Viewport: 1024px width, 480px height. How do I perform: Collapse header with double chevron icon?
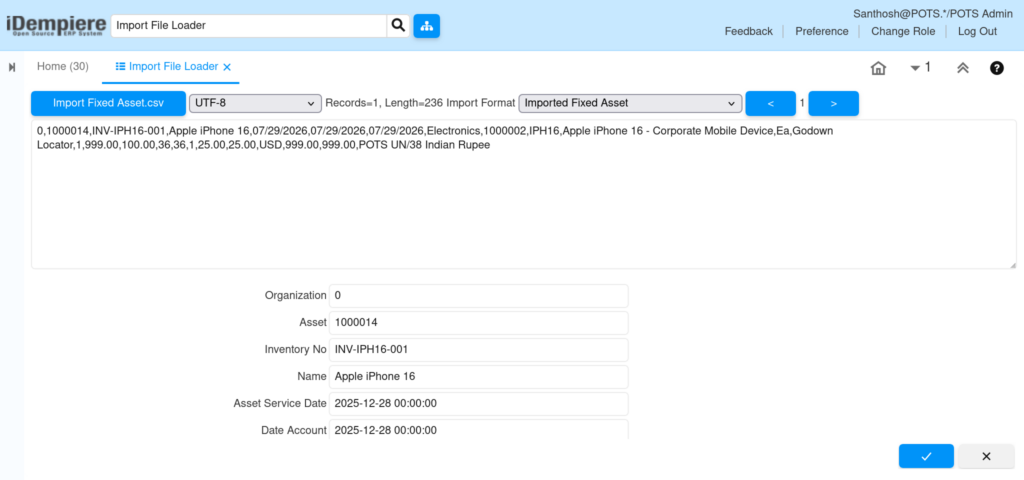[x=963, y=68]
